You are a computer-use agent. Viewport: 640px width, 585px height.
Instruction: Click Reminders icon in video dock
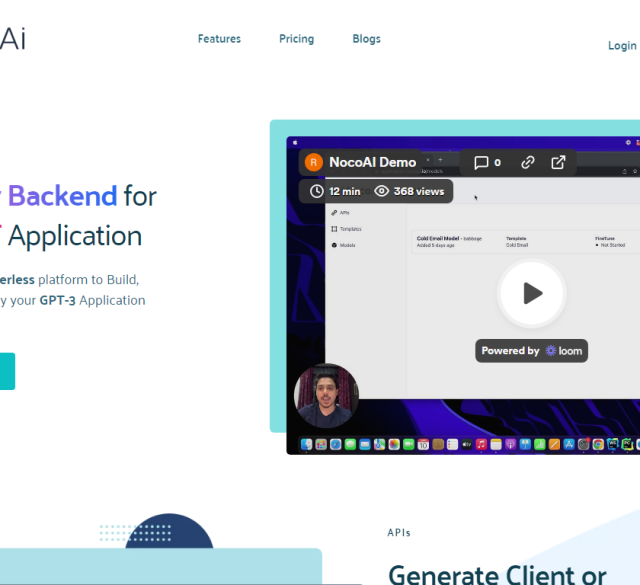click(452, 445)
